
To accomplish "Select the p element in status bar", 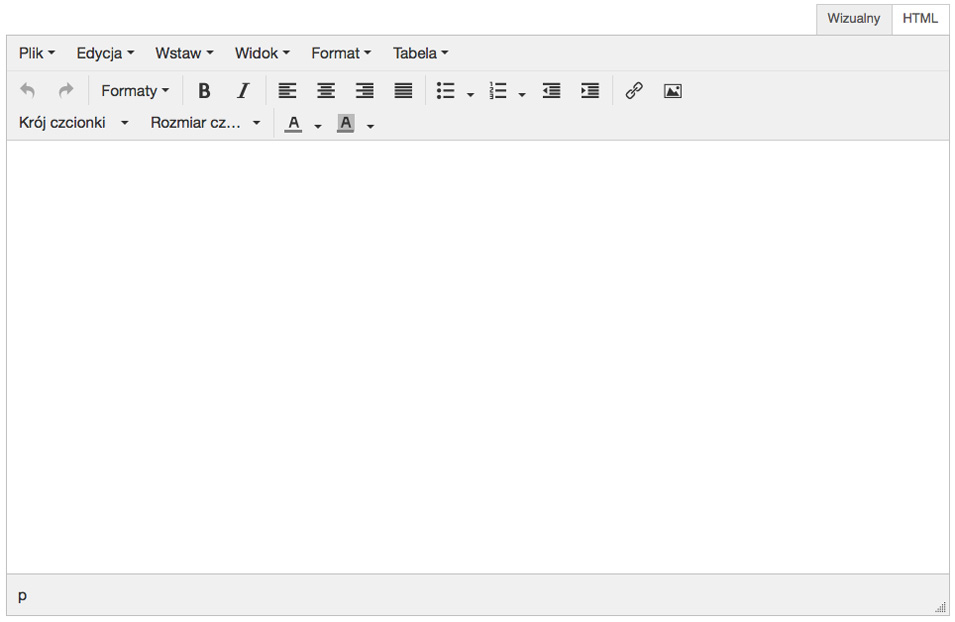I will 23,595.
